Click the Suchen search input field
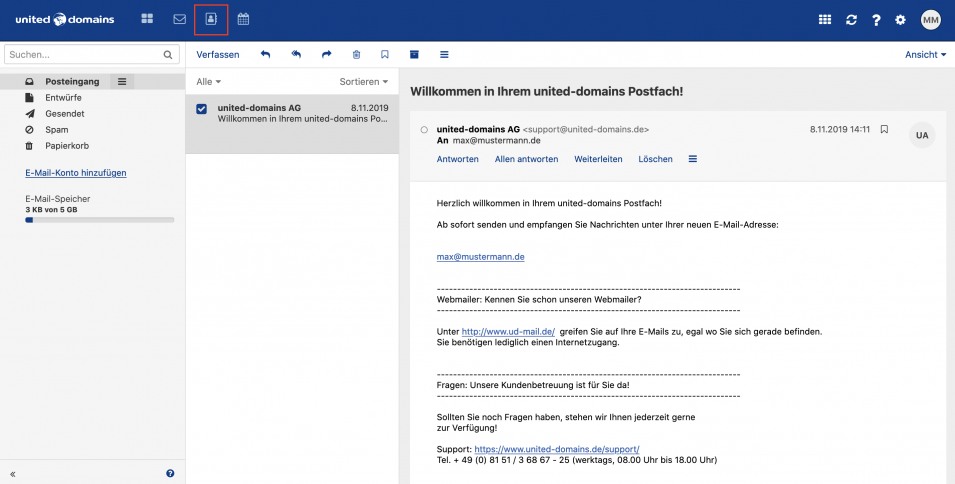Screen dimensions: 955x484 click(x=92, y=55)
